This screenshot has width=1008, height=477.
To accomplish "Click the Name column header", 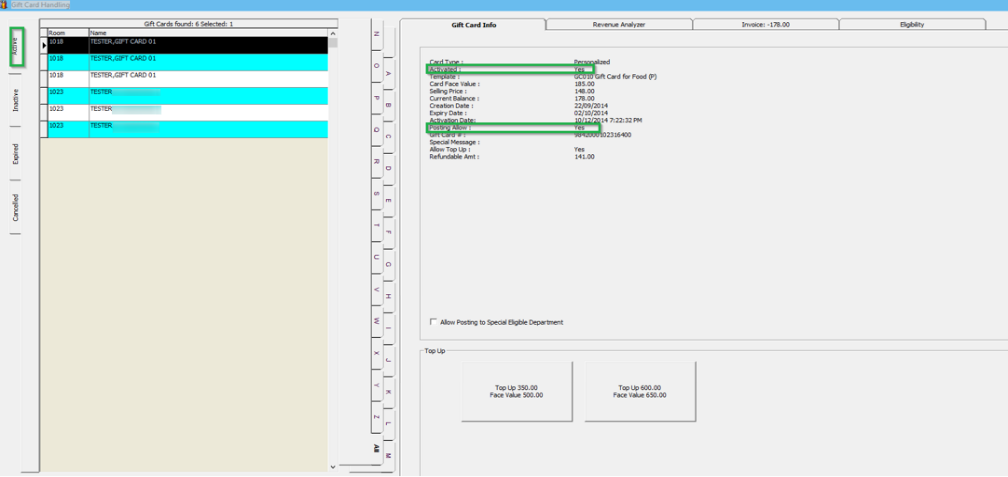I will pyautogui.click(x=208, y=32).
